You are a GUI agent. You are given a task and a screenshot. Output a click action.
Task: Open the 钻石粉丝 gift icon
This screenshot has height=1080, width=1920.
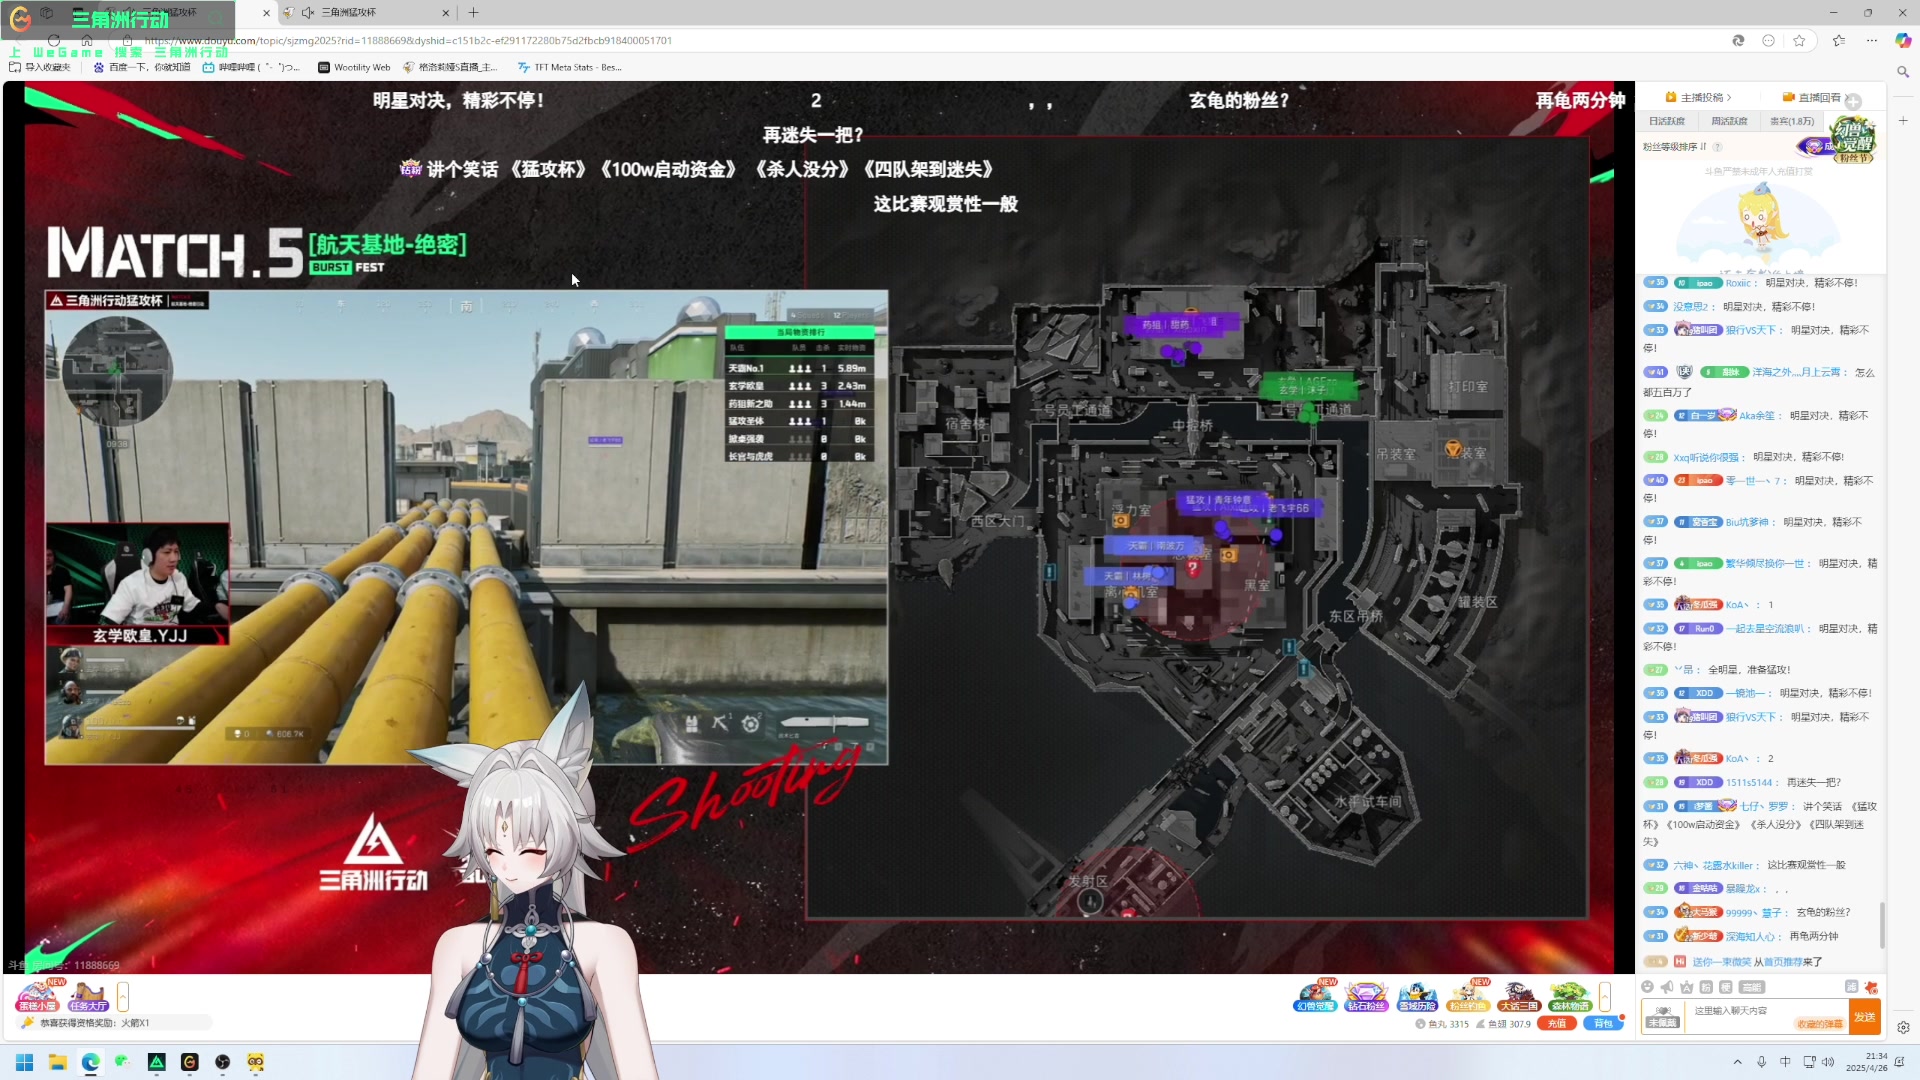pyautogui.click(x=1365, y=996)
